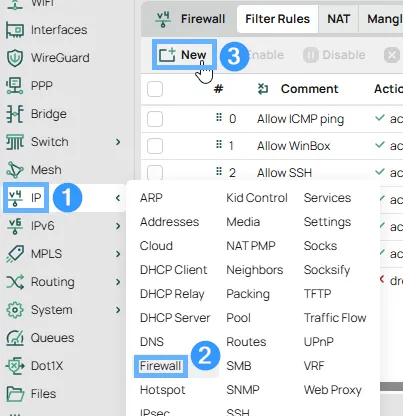
Task: Collapse the IP submenu chevron
Action: pos(118,198)
